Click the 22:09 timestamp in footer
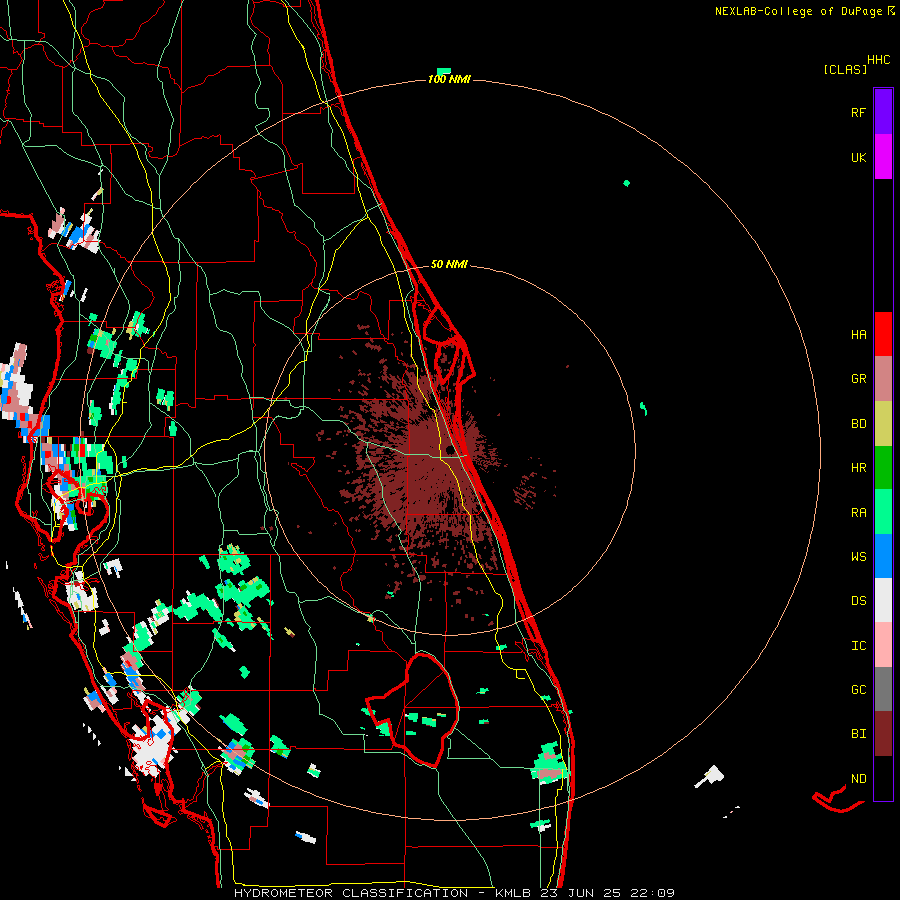Viewport: 900px width, 900px height. (650, 893)
